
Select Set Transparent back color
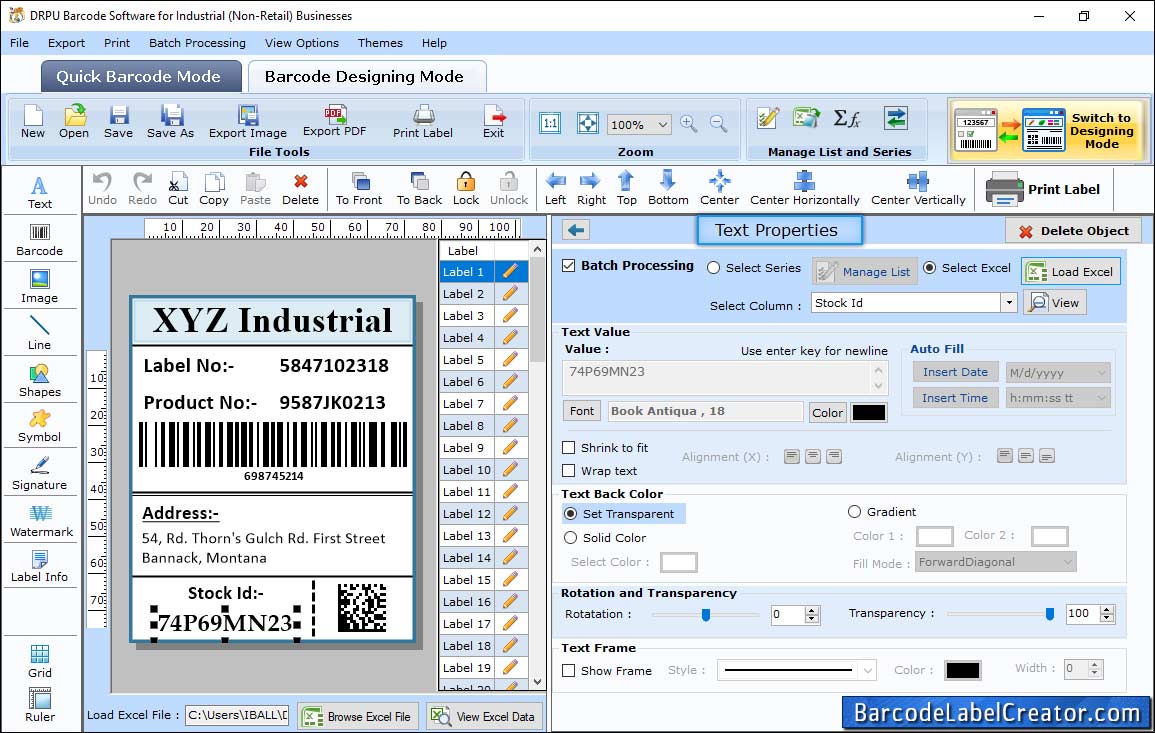[570, 513]
